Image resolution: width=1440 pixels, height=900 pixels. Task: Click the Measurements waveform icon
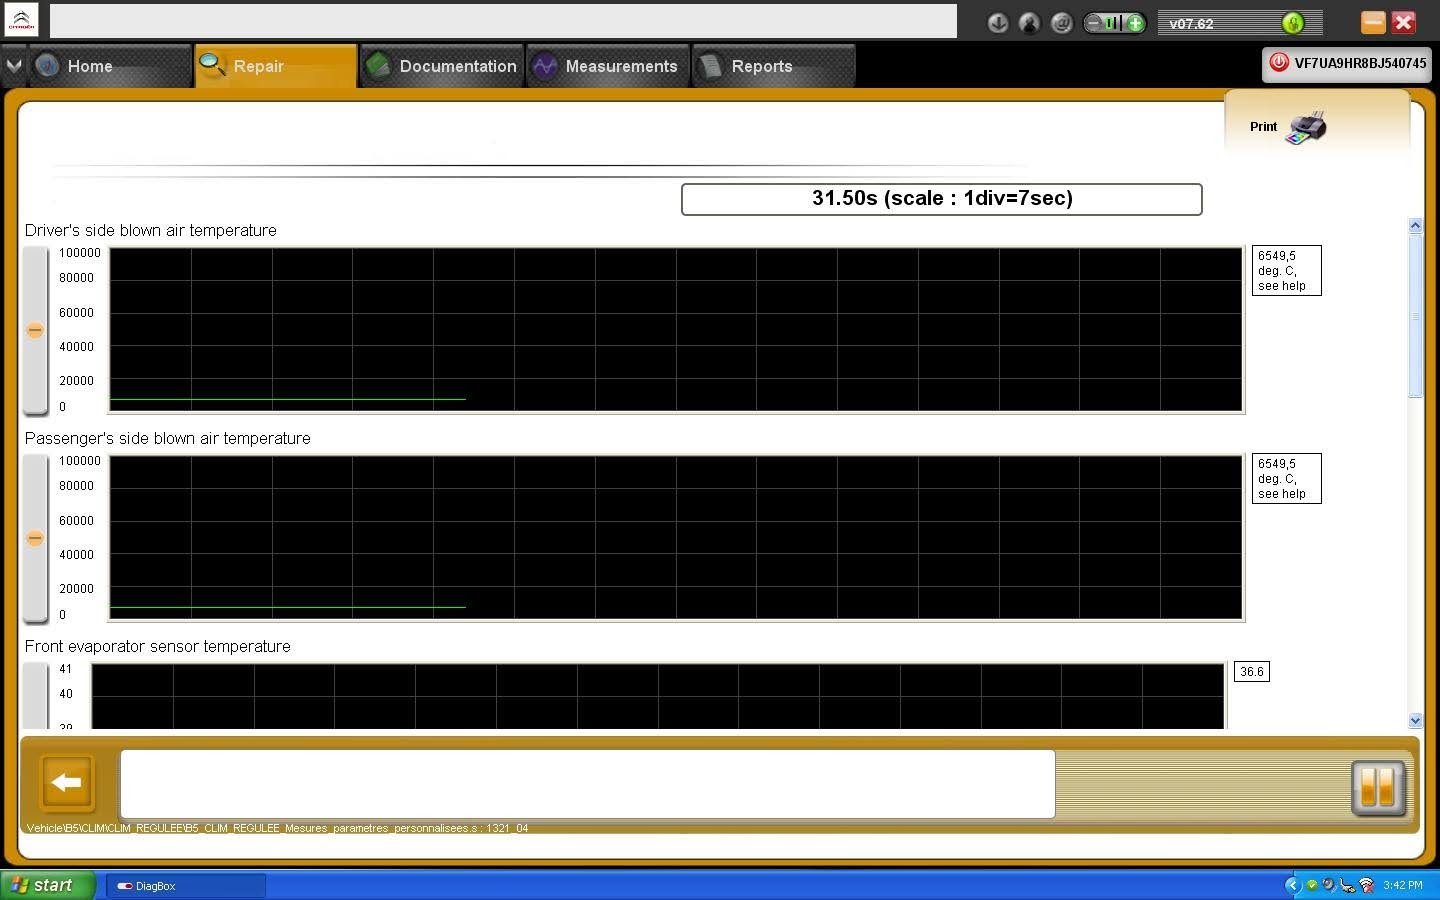(544, 66)
